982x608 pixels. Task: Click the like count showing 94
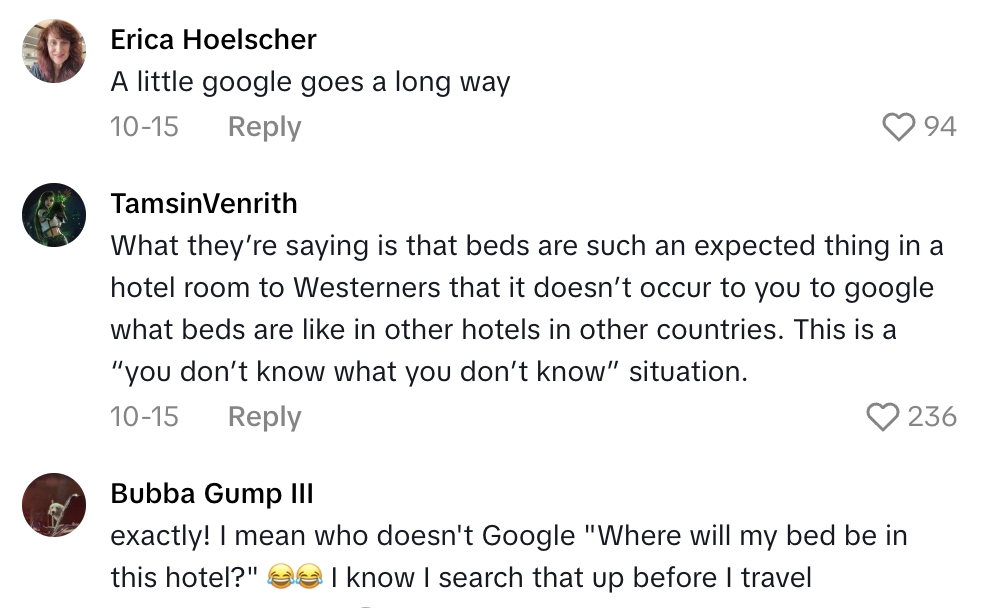[940, 127]
